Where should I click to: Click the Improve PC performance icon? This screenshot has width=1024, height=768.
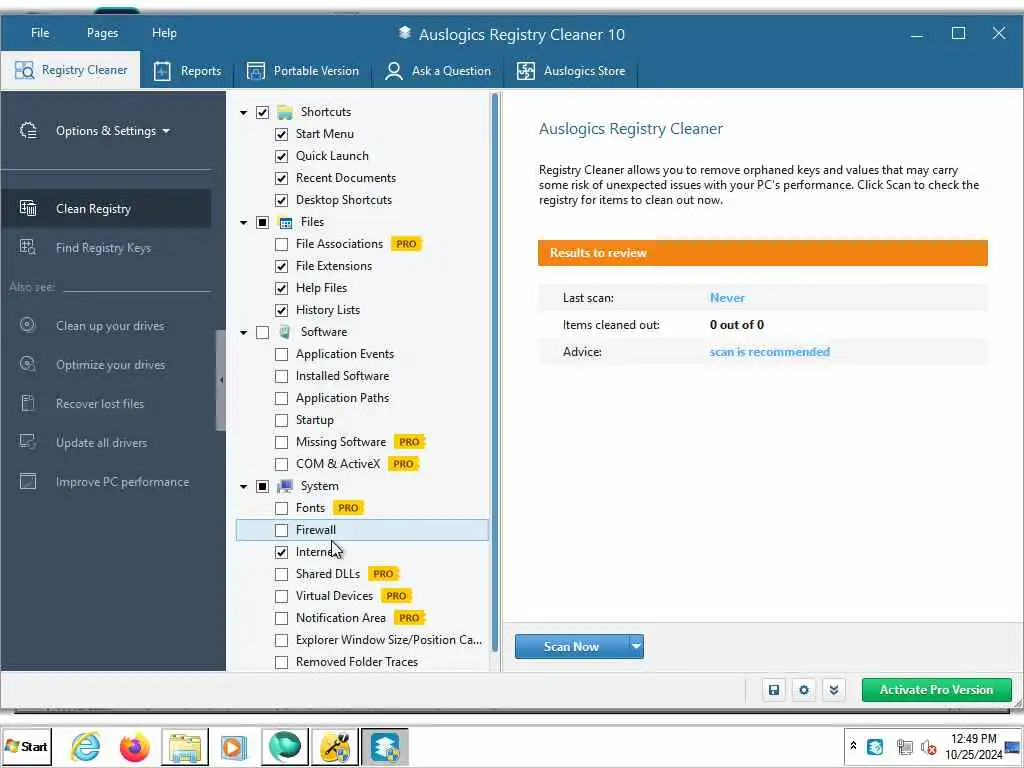[28, 481]
